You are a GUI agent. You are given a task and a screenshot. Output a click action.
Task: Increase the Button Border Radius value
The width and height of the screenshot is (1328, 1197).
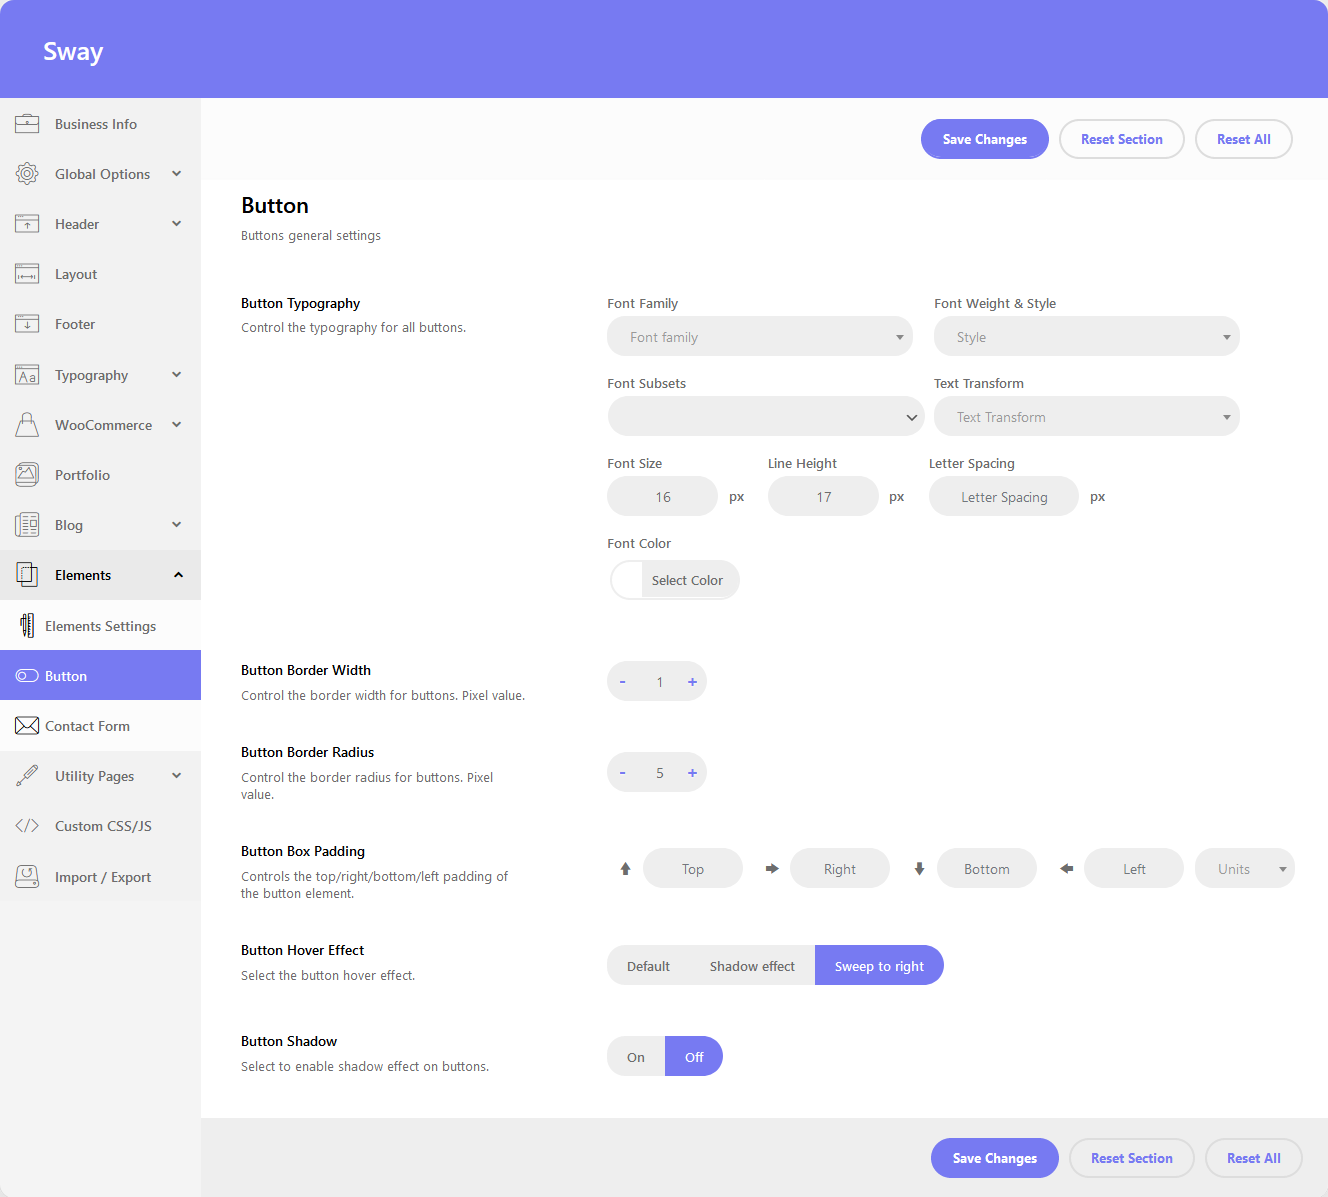(x=692, y=773)
